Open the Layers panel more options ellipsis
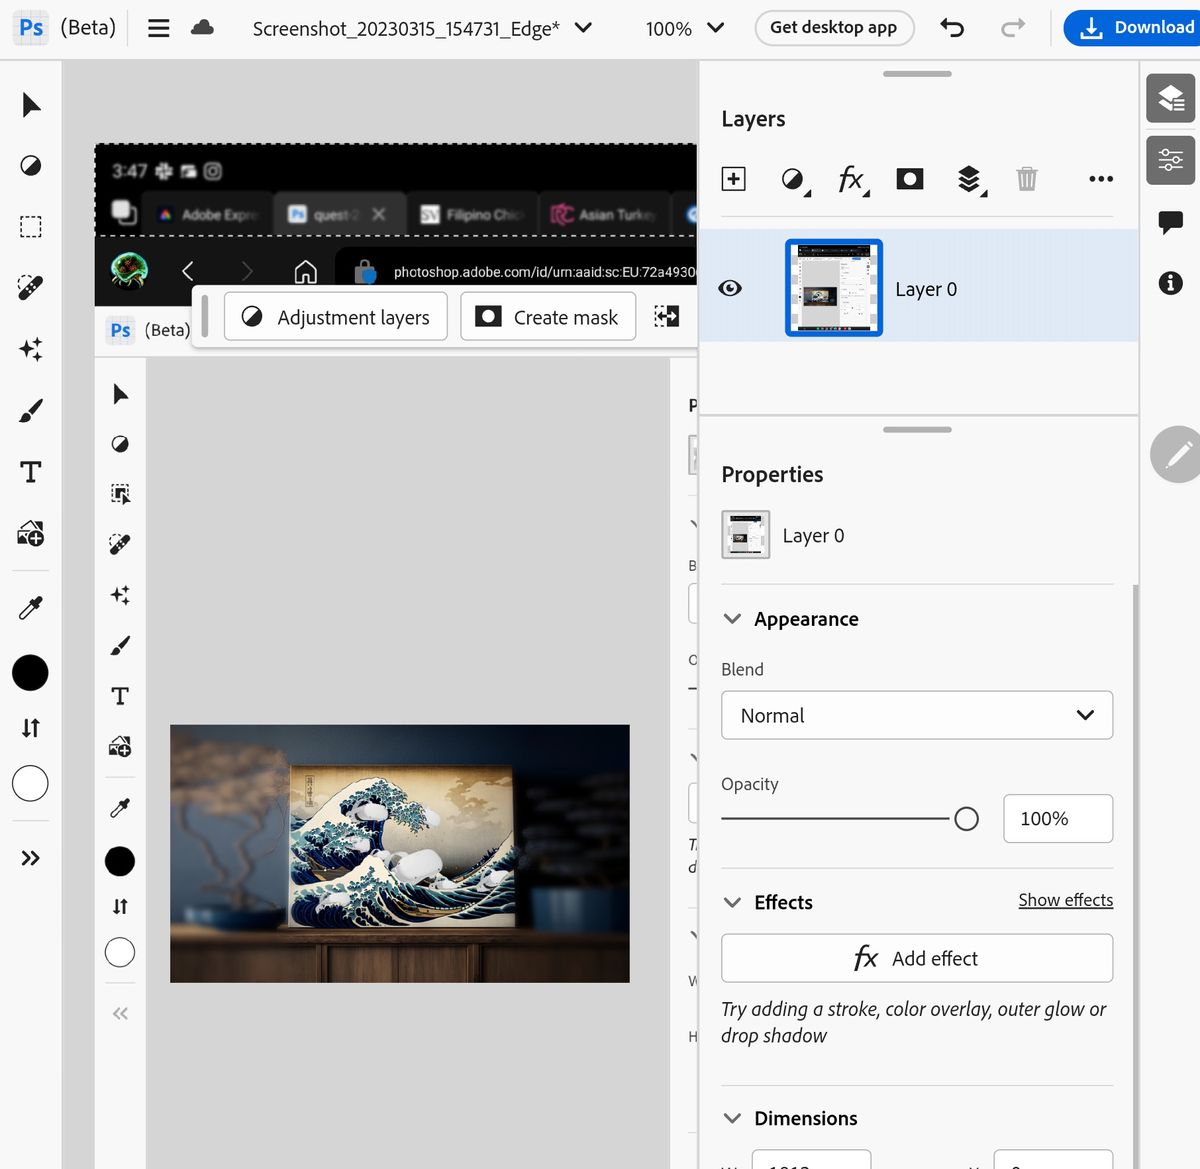1200x1169 pixels. (x=1101, y=179)
